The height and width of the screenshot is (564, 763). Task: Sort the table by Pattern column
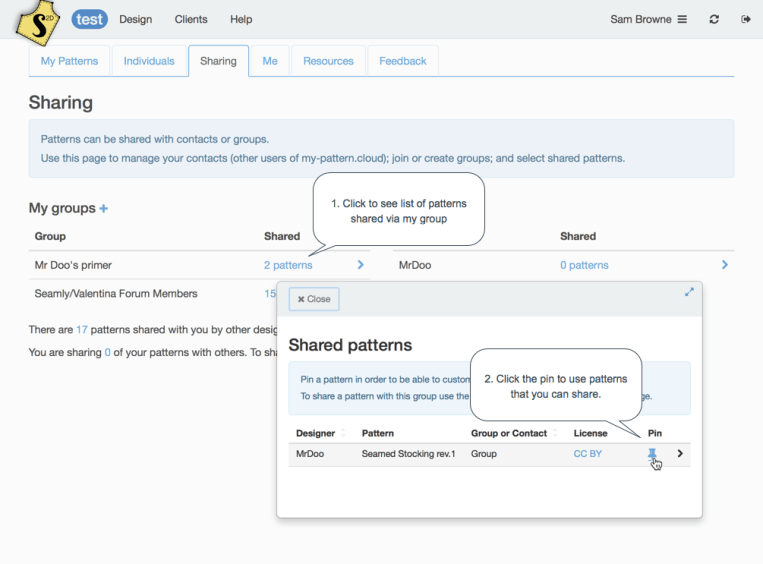click(378, 433)
